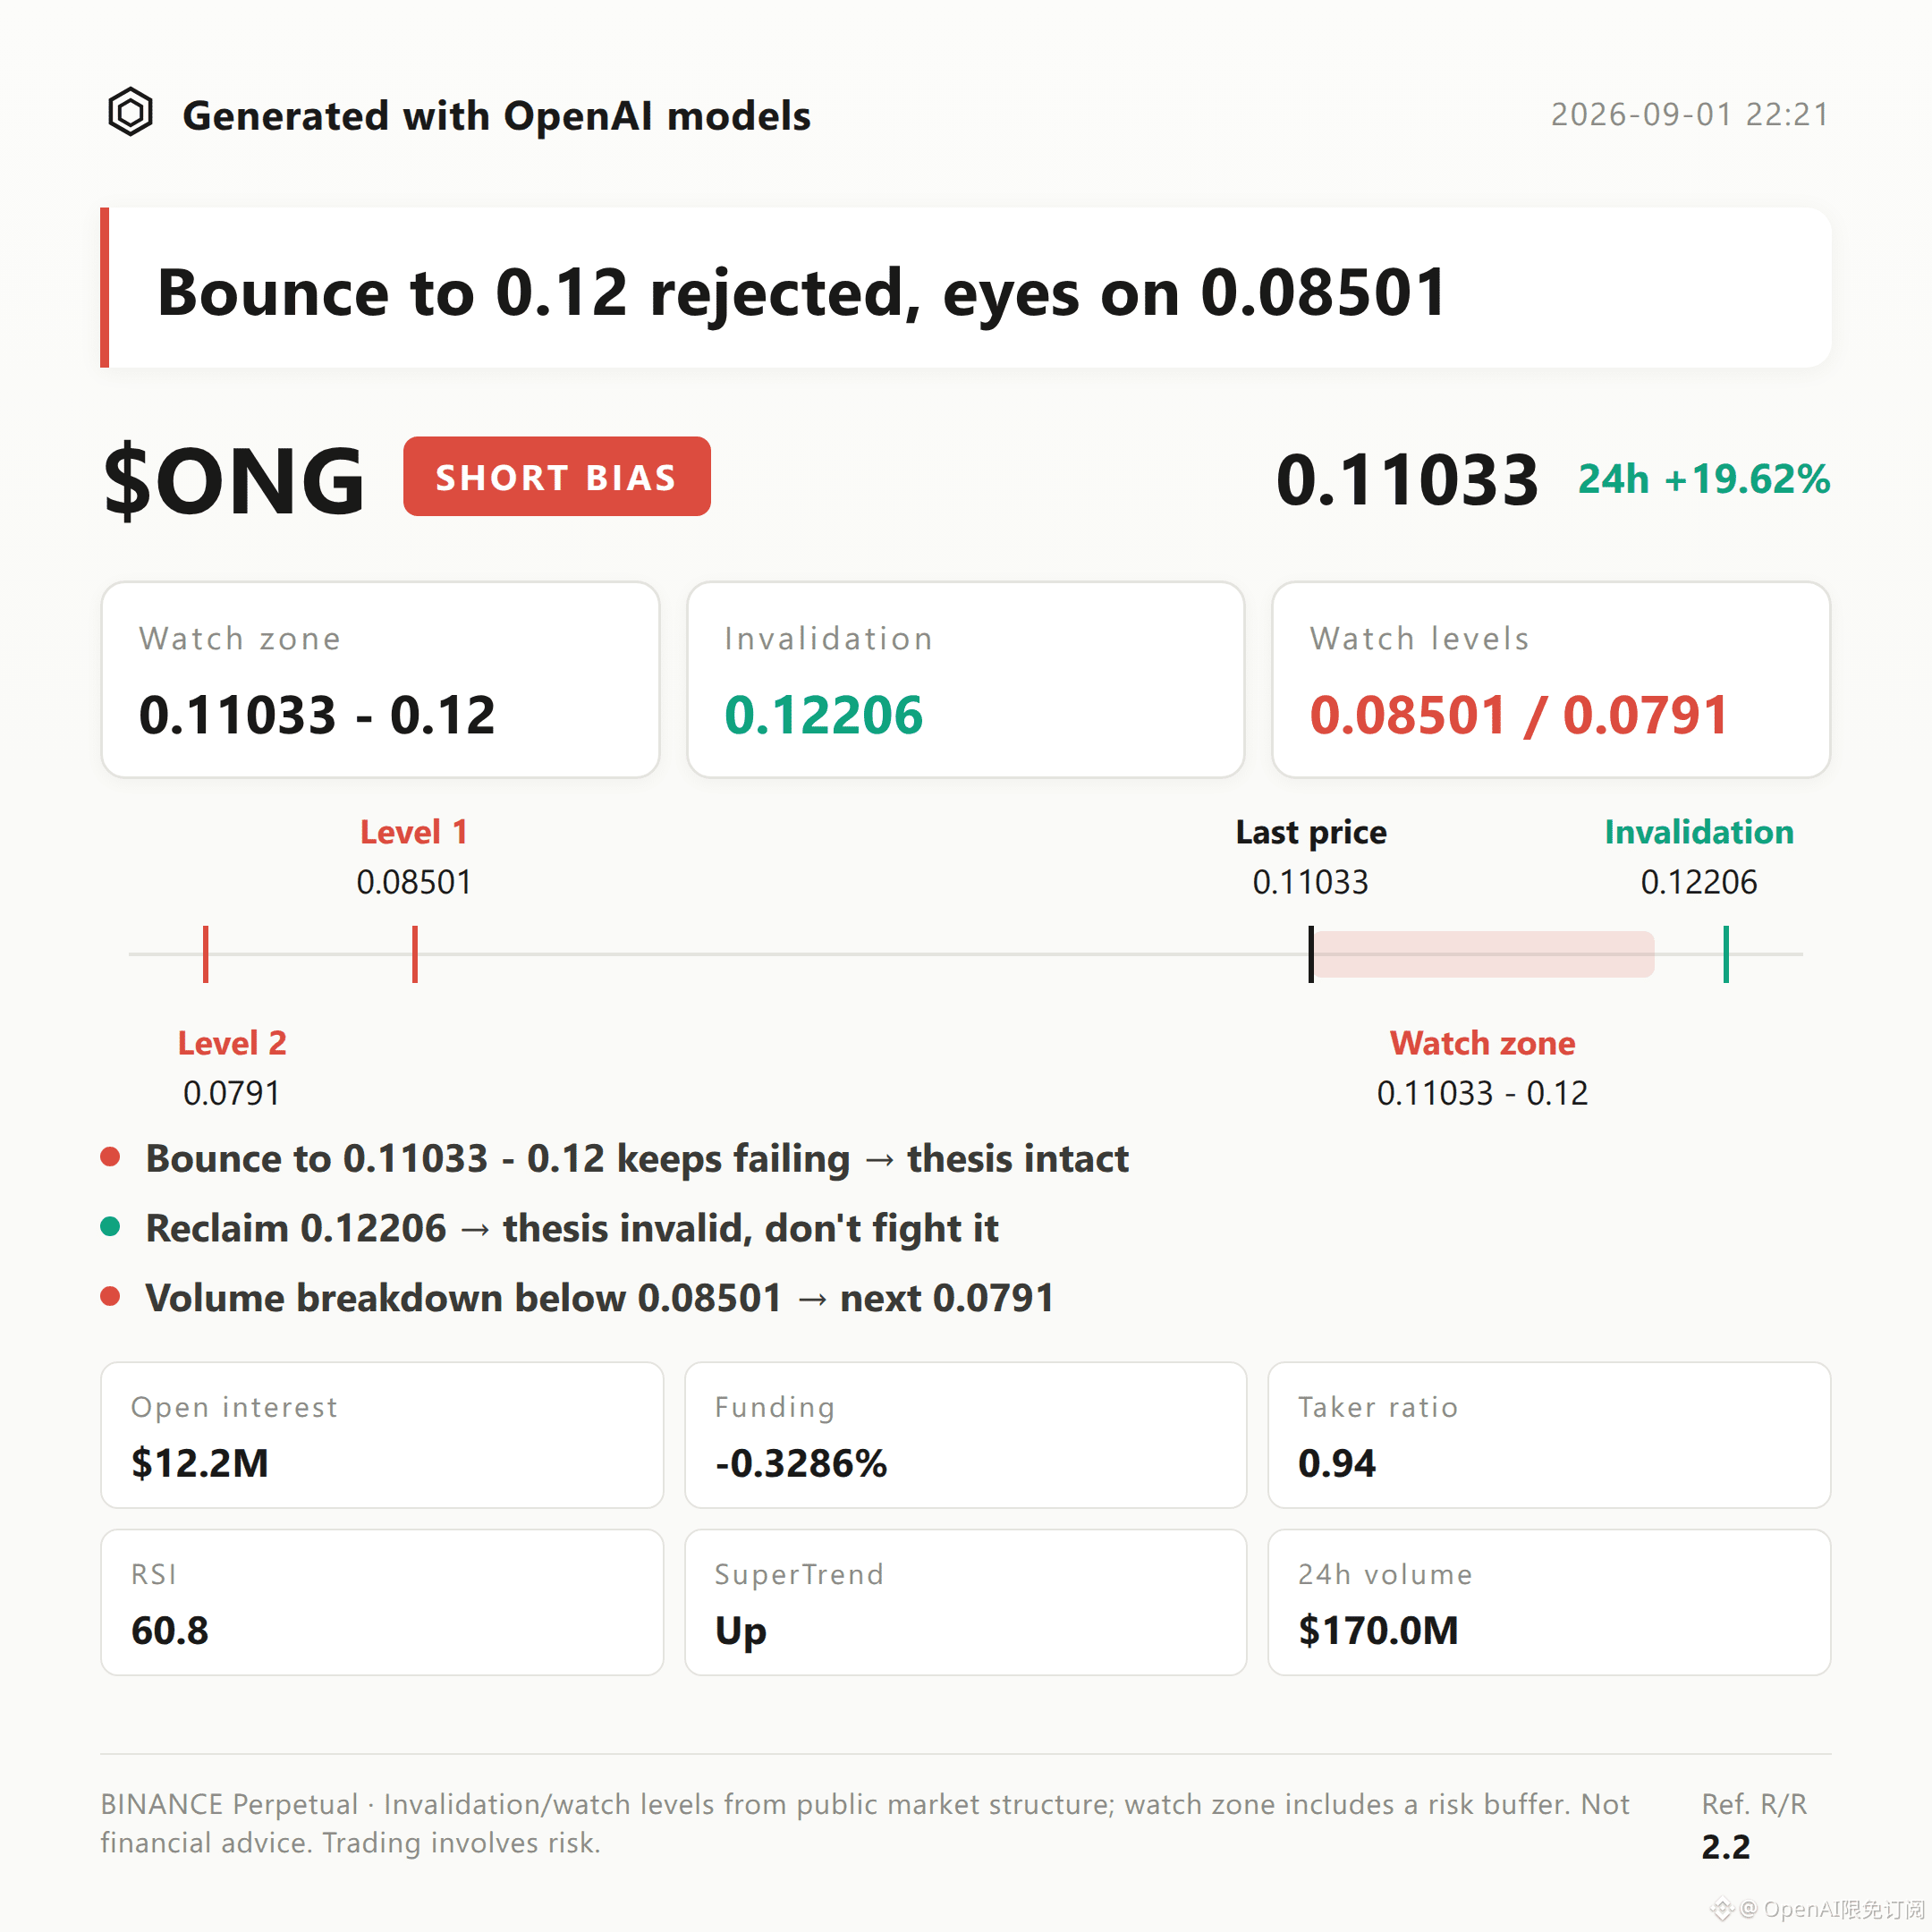Viewport: 1932px width, 1932px height.
Task: Click the 24h +19.62% change label
Action: tap(1704, 479)
